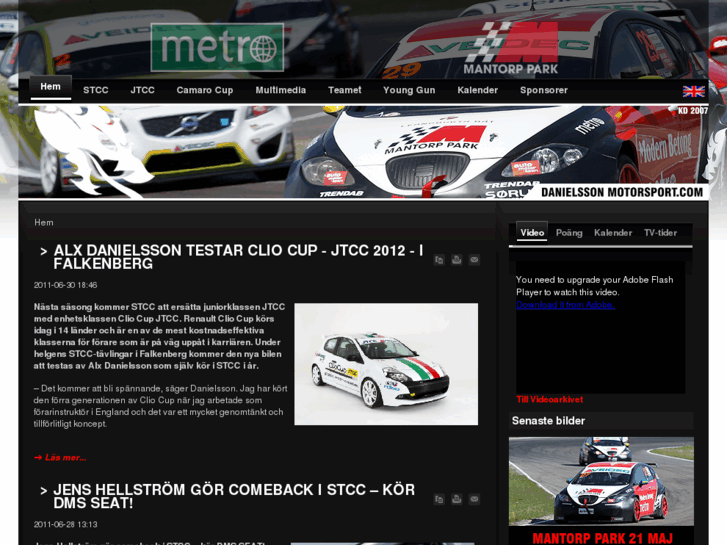Image resolution: width=727 pixels, height=545 pixels.
Task: Click the 'DANIELSSON MOTORSPORT.COM' text on the banner
Action: point(622,192)
